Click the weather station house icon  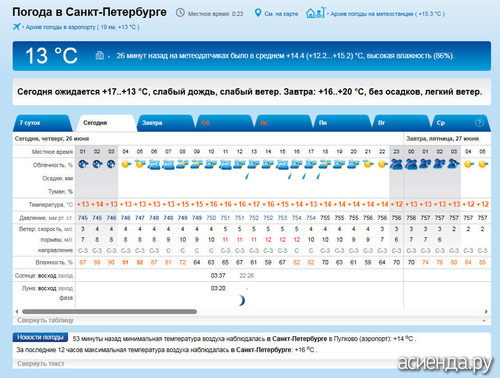pos(315,13)
